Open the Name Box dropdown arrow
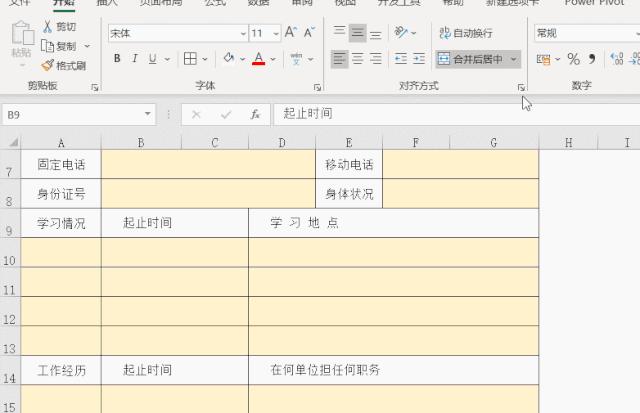The width and height of the screenshot is (640, 413). coord(148,114)
